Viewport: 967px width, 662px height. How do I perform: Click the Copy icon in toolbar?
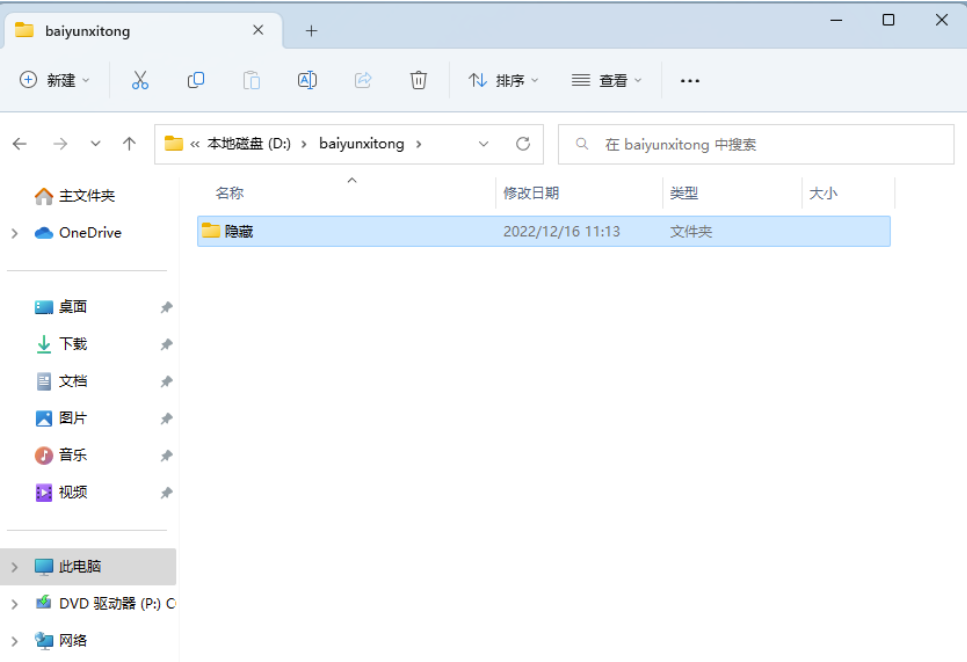coord(195,80)
